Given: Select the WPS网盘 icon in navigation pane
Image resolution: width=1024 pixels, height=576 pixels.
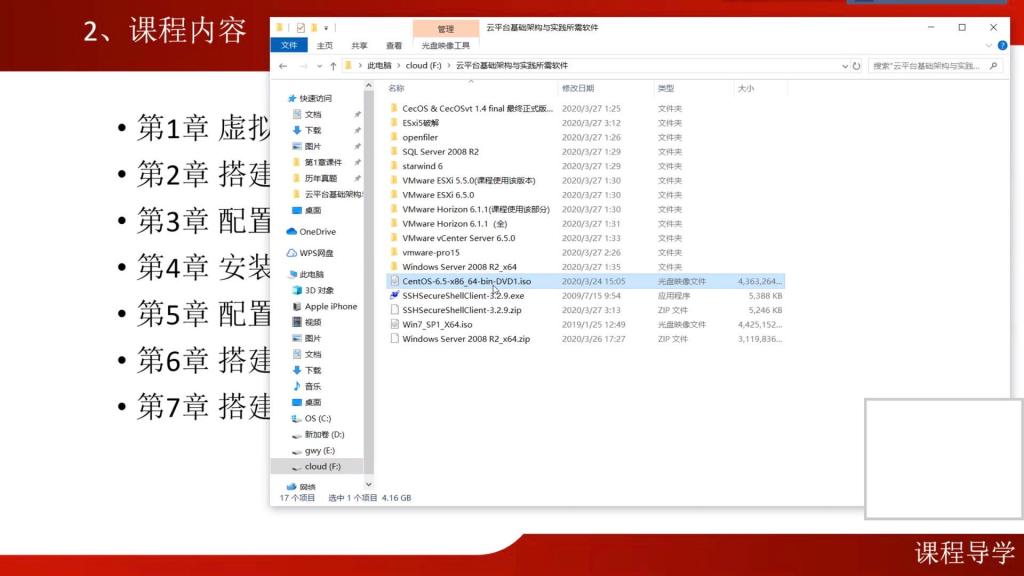Looking at the screenshot, I should click(x=292, y=253).
